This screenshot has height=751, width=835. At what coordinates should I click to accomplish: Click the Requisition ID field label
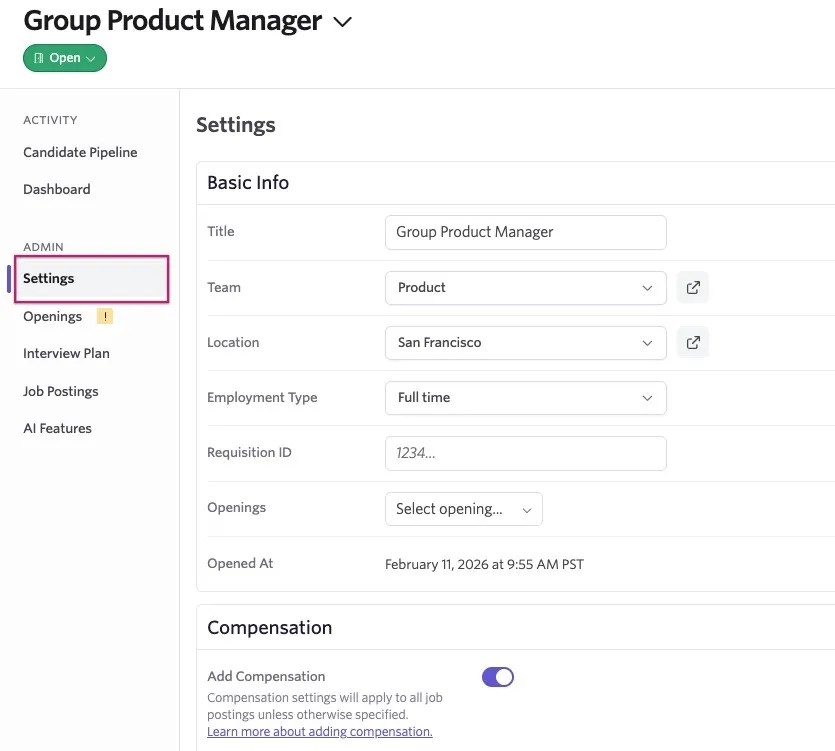tap(249, 452)
